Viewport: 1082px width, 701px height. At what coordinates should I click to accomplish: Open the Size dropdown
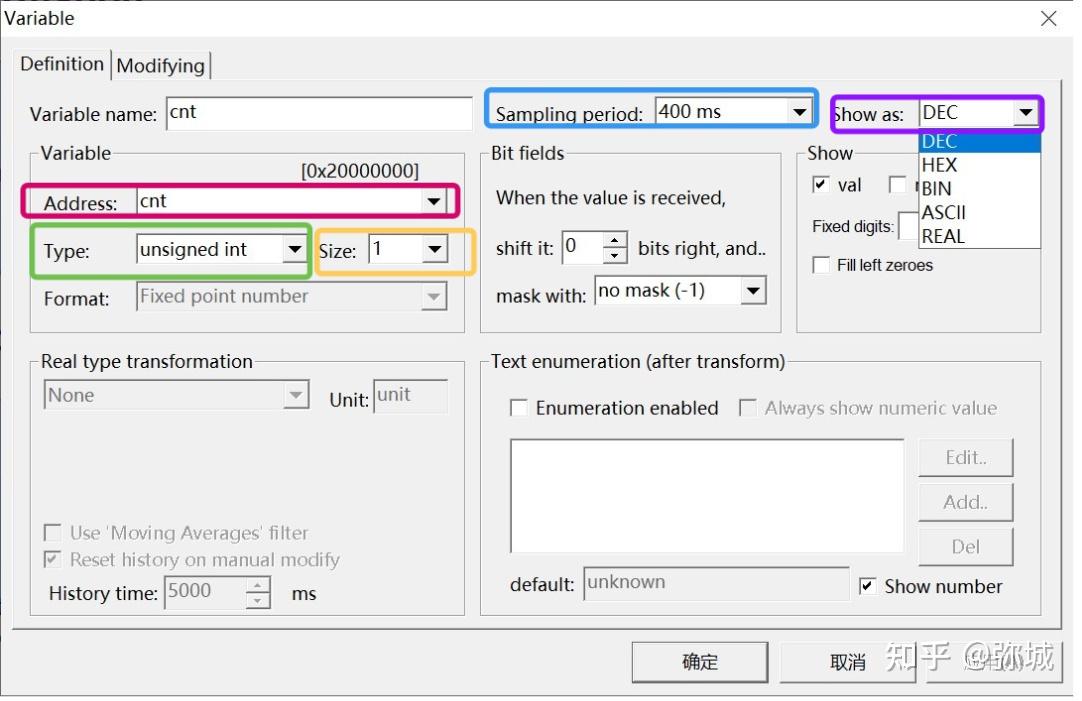434,249
